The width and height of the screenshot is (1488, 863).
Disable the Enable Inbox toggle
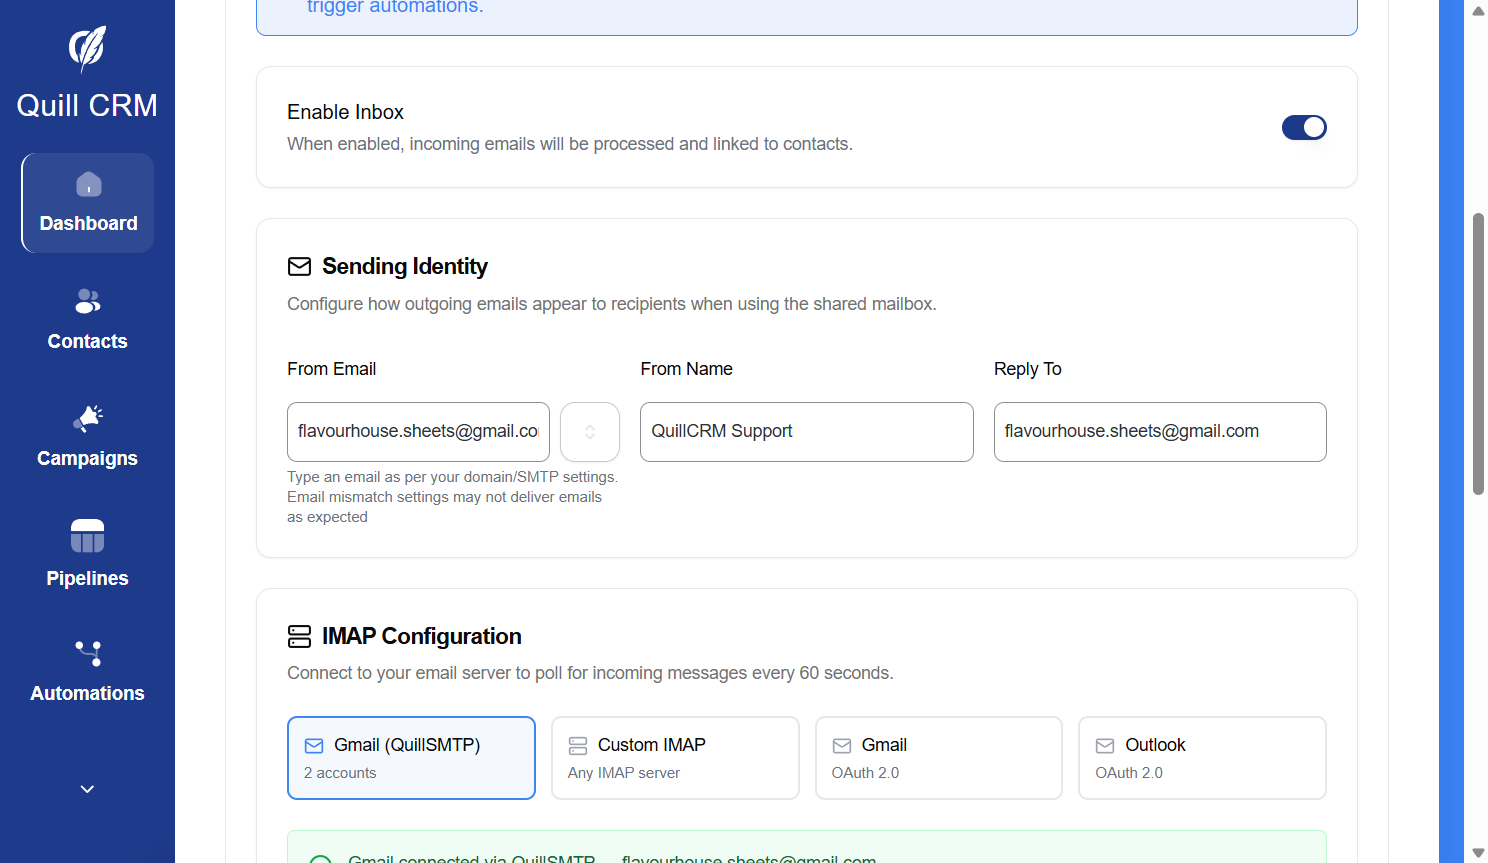click(x=1304, y=127)
